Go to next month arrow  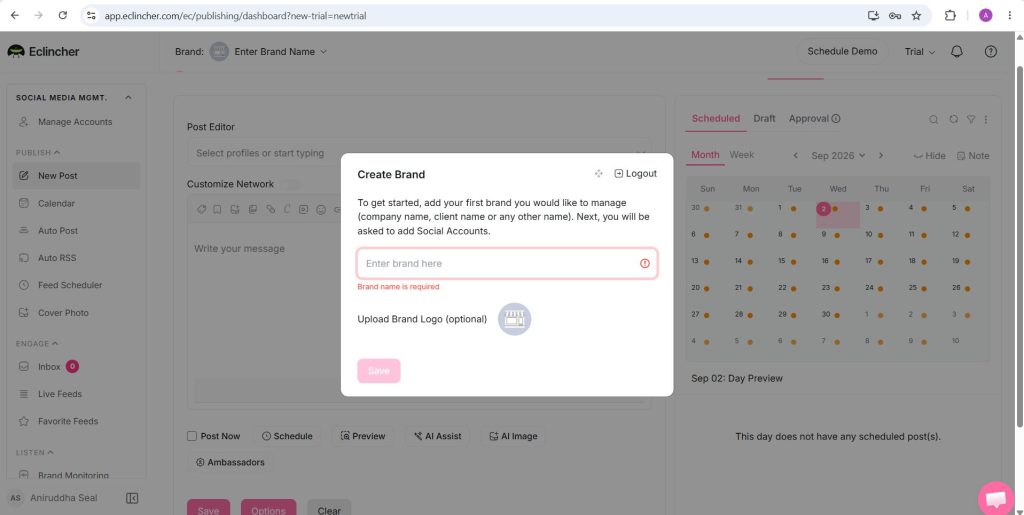[880, 155]
